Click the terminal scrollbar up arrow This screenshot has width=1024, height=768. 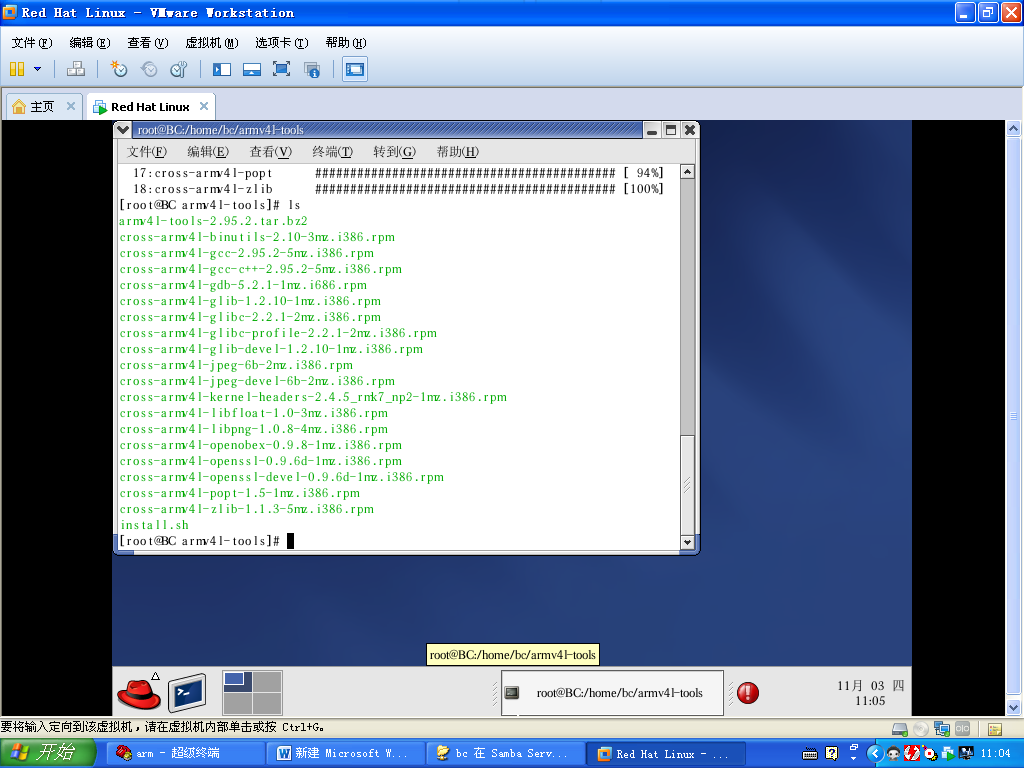(x=687, y=172)
